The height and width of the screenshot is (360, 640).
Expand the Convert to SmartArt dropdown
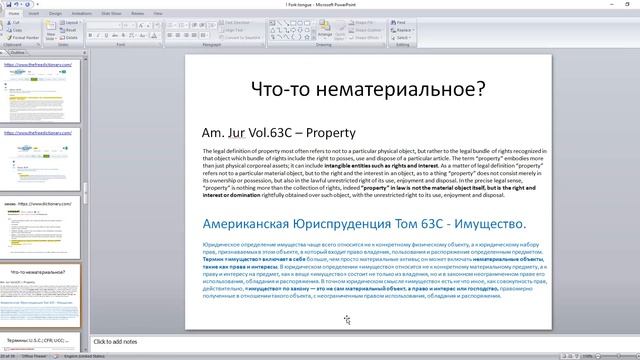point(240,38)
